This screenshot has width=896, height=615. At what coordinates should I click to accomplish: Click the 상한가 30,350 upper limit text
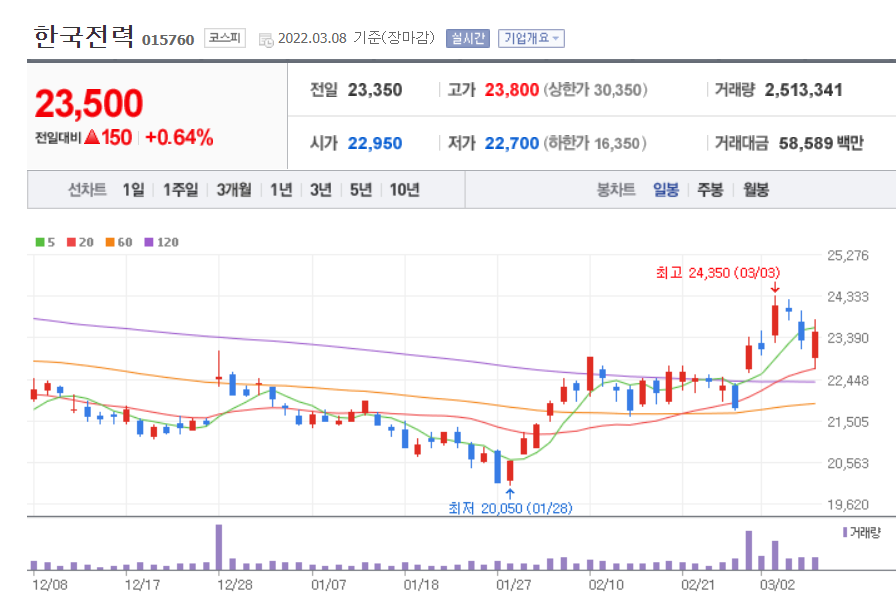pos(595,90)
